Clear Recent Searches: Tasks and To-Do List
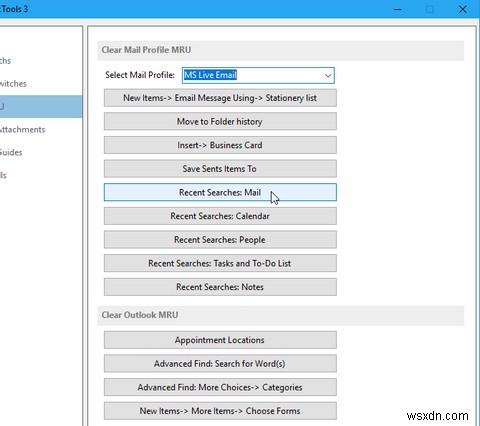This screenshot has width=480, height=426. [x=220, y=263]
